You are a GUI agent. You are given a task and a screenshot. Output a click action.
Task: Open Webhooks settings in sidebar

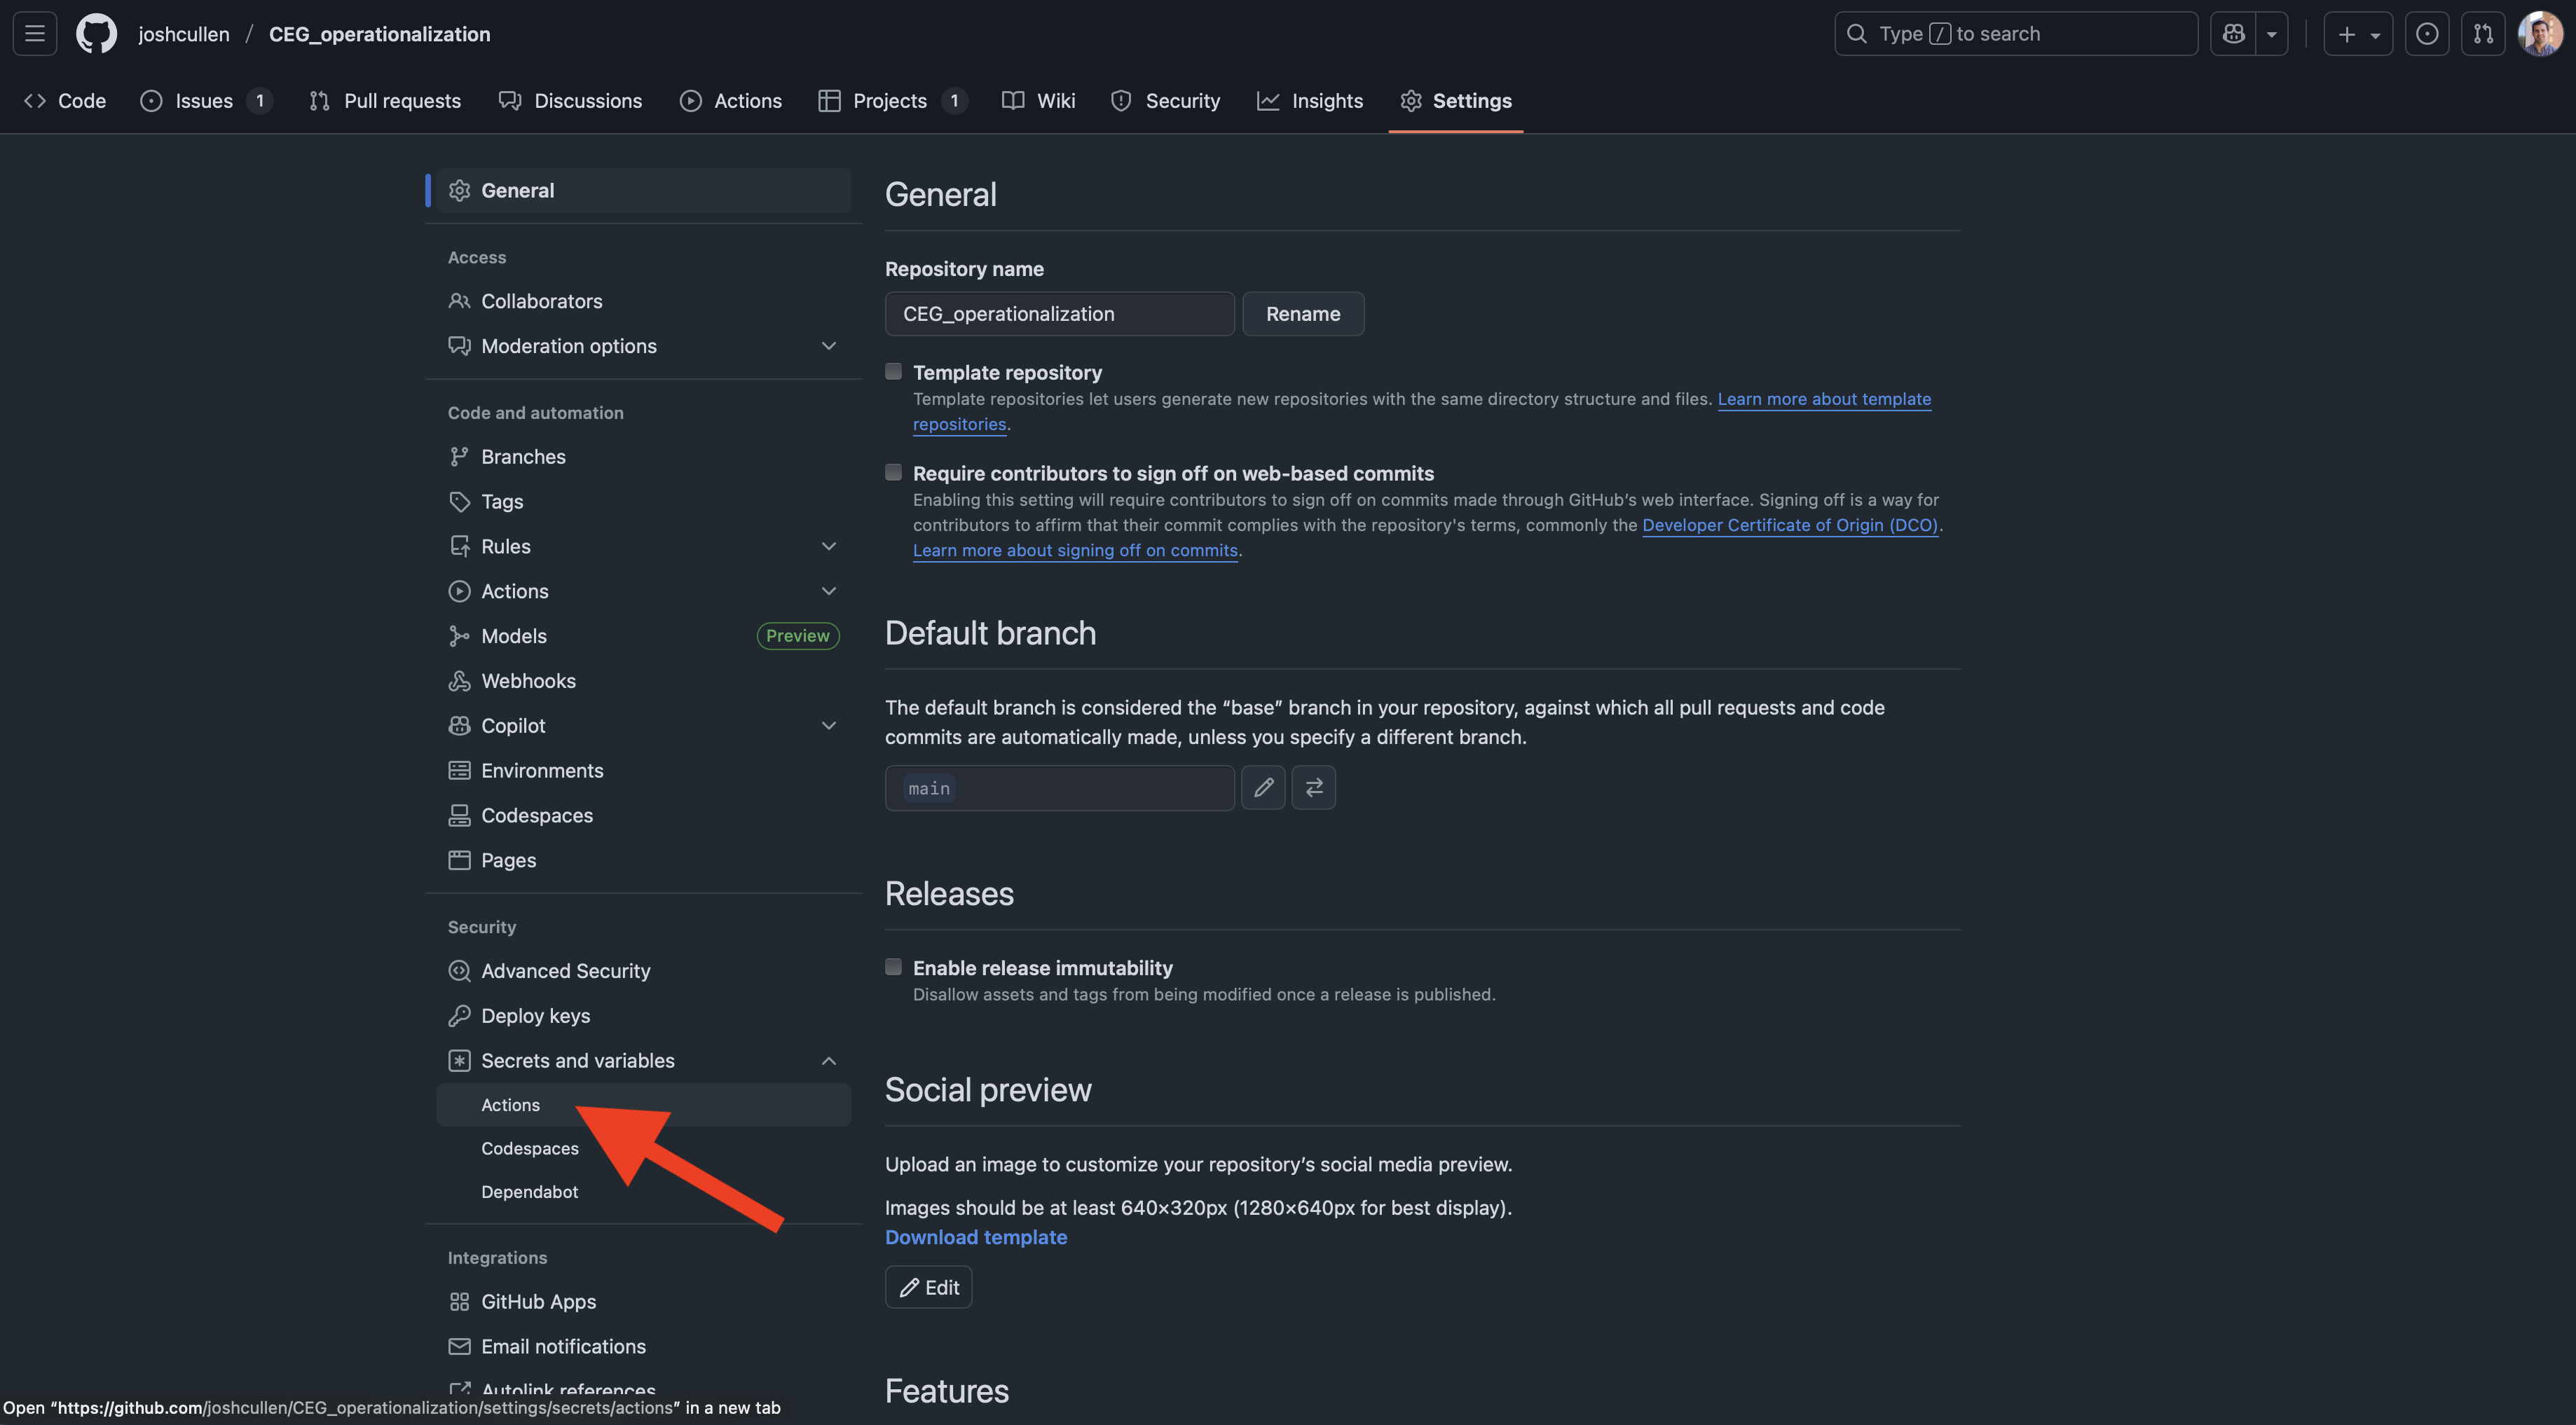tap(528, 681)
